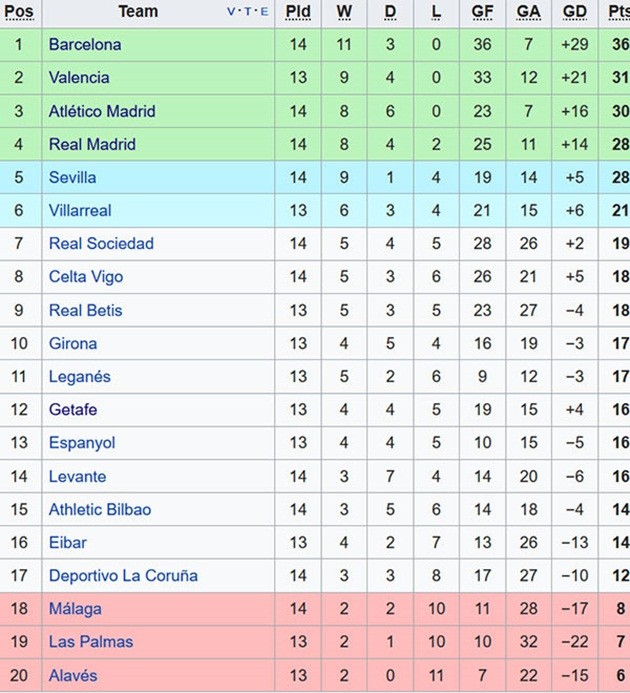
Task: Open the Valencia team page
Action: pos(79,78)
